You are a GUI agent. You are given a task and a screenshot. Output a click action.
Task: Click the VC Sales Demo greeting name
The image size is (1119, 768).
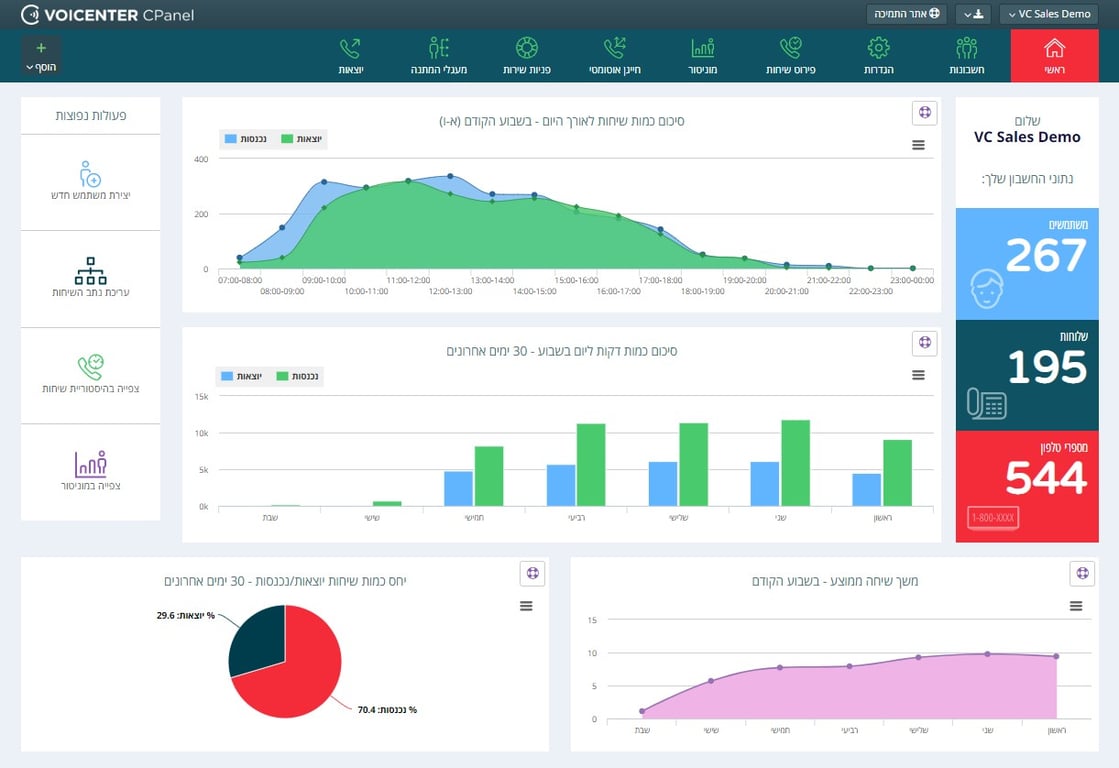click(1027, 137)
